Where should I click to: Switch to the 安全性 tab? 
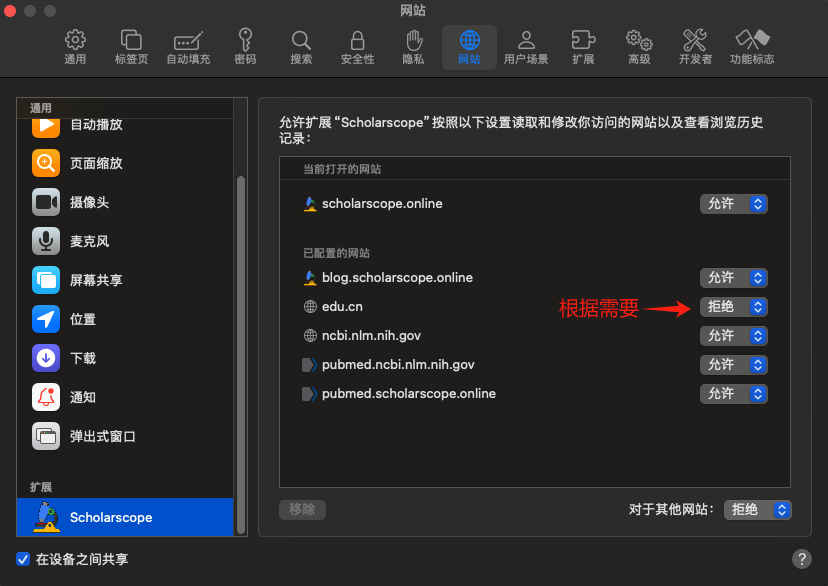(357, 47)
